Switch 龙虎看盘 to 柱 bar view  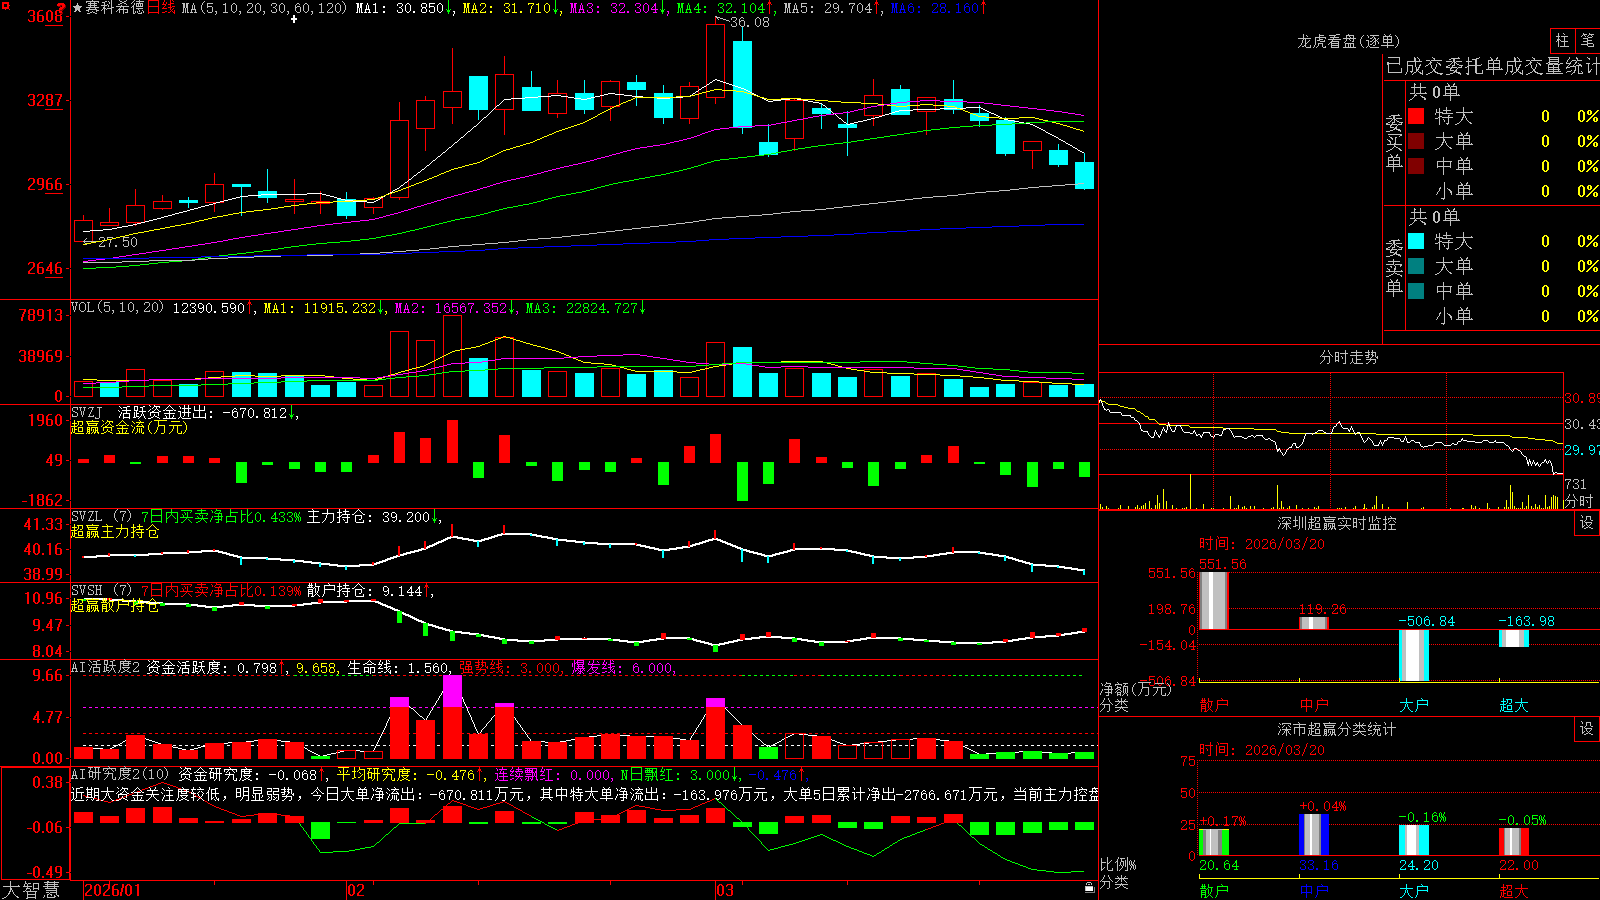1562,40
